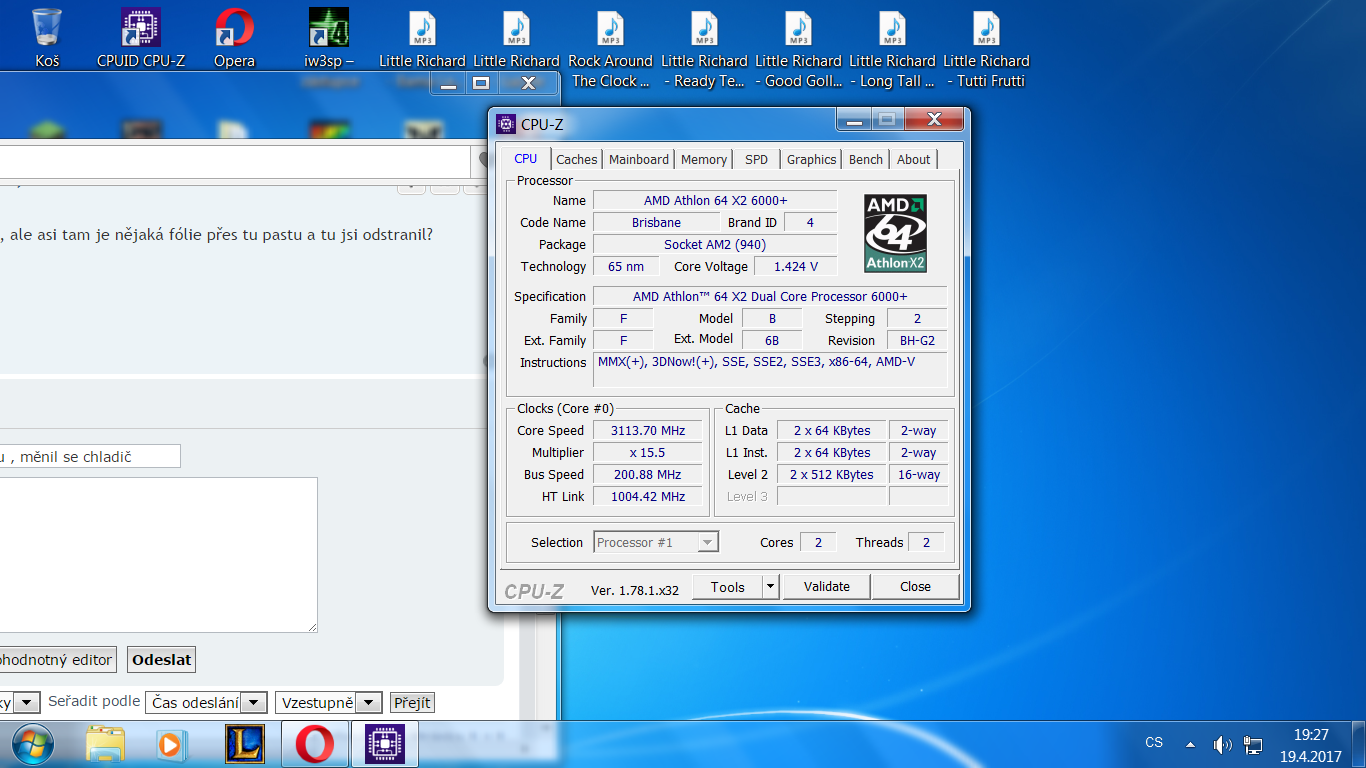Select Little Richard Good Golly MP3 file
The height and width of the screenshot is (768, 1366).
click(x=799, y=48)
